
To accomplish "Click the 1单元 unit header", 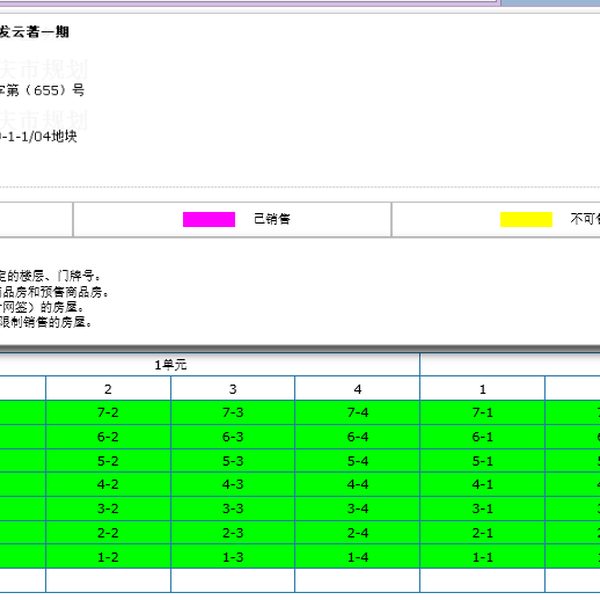I will pyautogui.click(x=171, y=365).
